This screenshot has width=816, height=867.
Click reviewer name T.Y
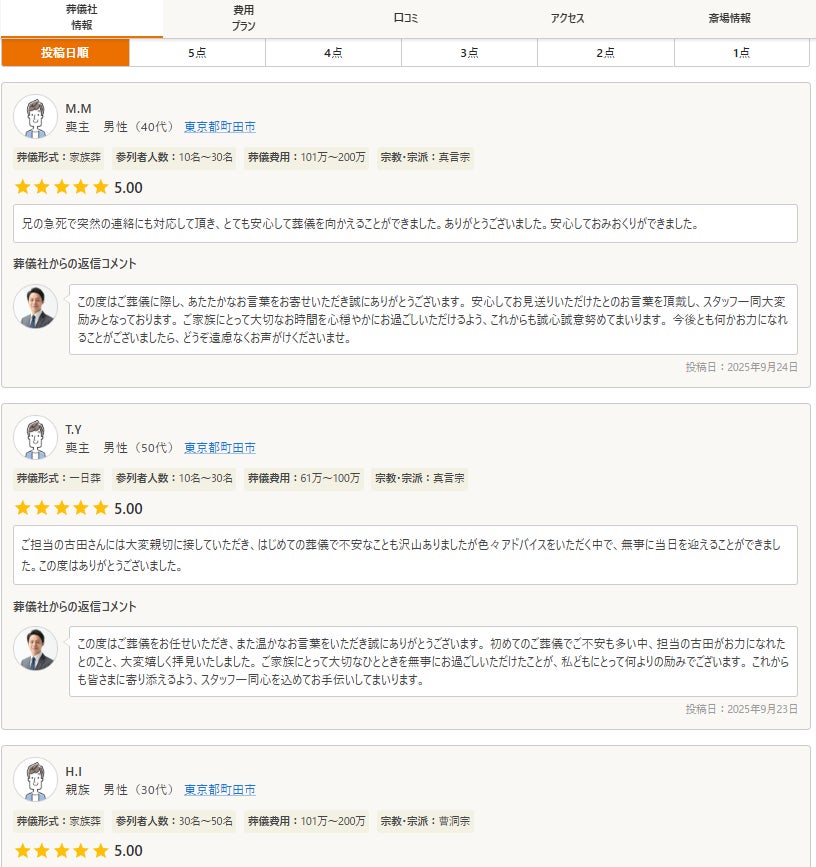(74, 430)
